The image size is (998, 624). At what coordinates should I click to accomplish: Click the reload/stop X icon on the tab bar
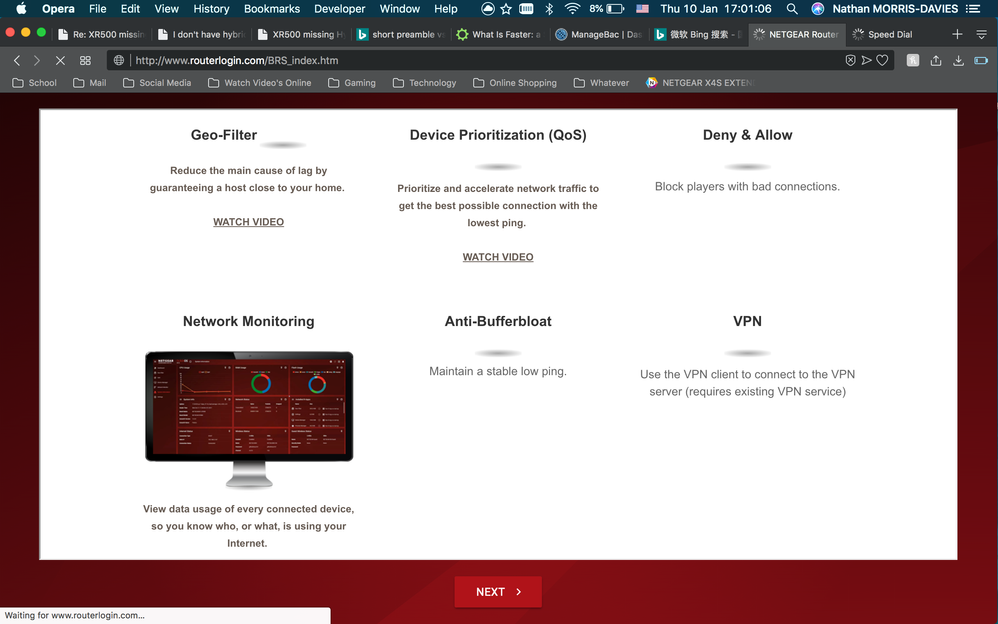(60, 60)
